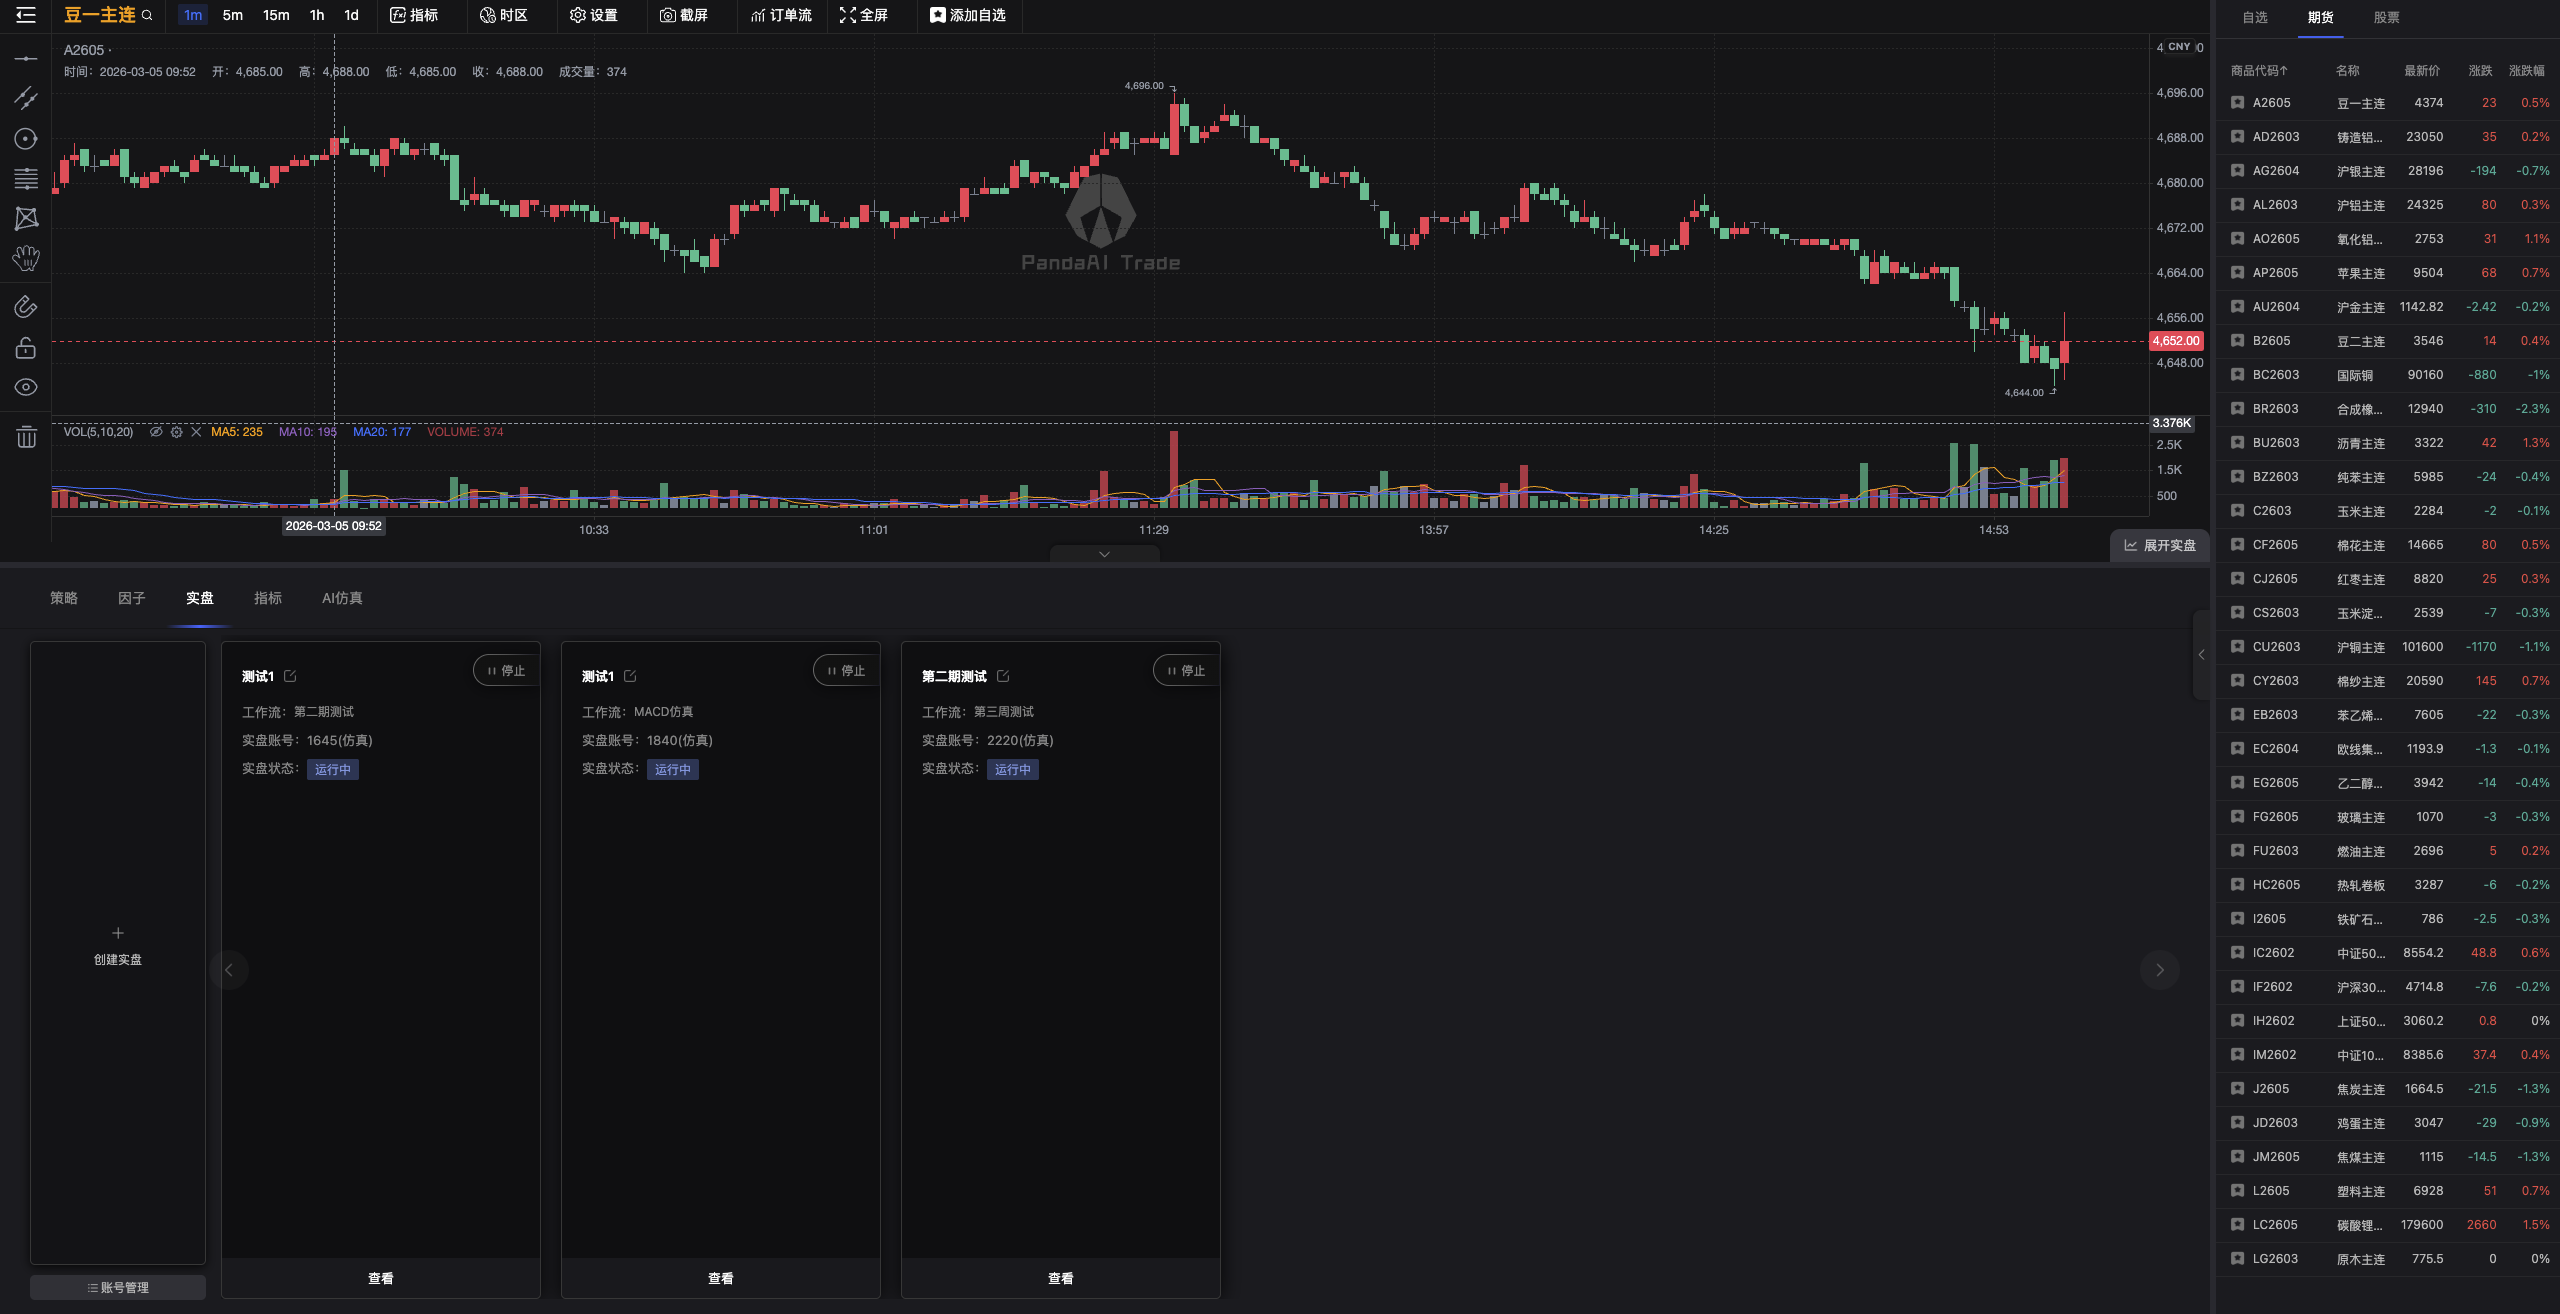Show next live cards with right arrow

[x=2160, y=970]
